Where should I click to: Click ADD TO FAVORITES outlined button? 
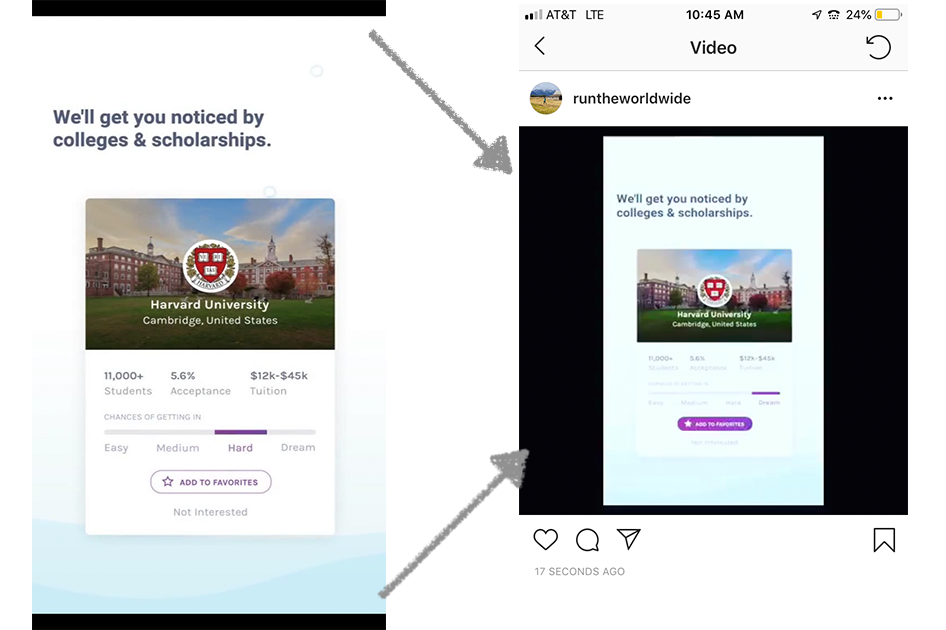(211, 482)
